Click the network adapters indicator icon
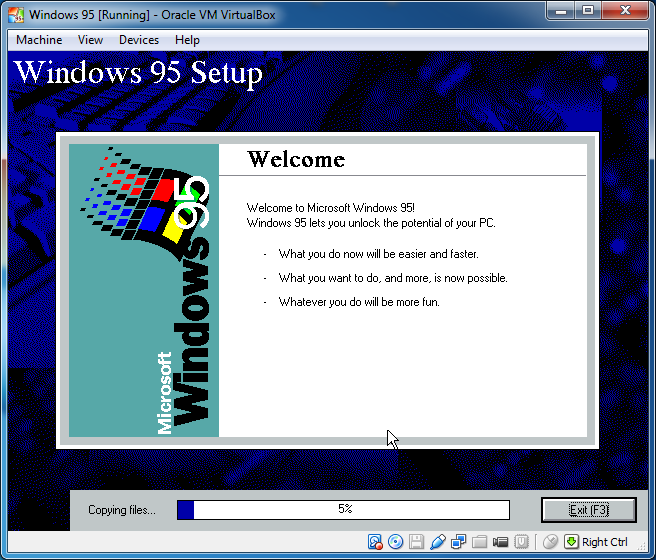The height and width of the screenshot is (560, 656). coord(459,542)
